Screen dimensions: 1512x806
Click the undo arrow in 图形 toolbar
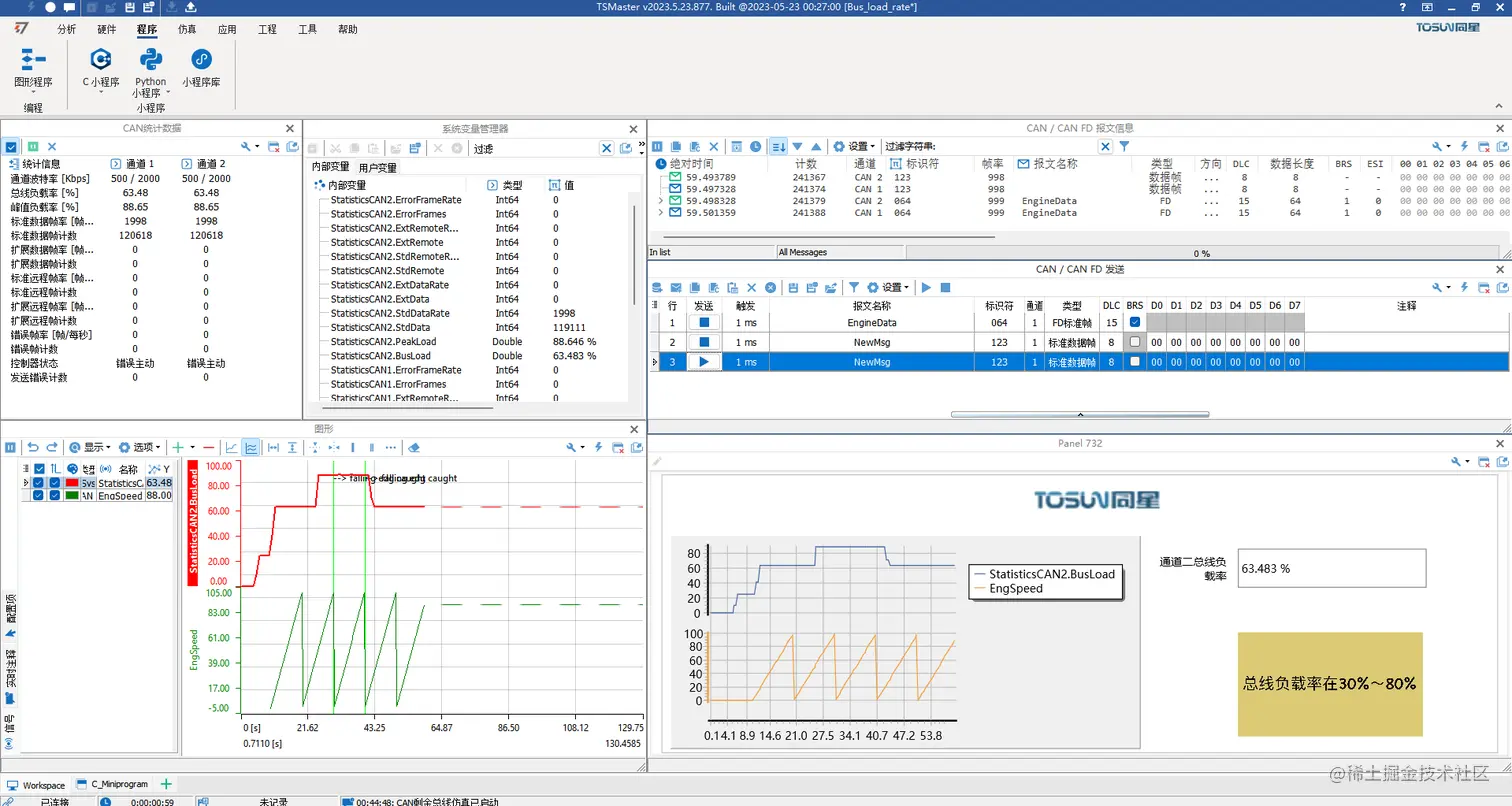pos(33,447)
